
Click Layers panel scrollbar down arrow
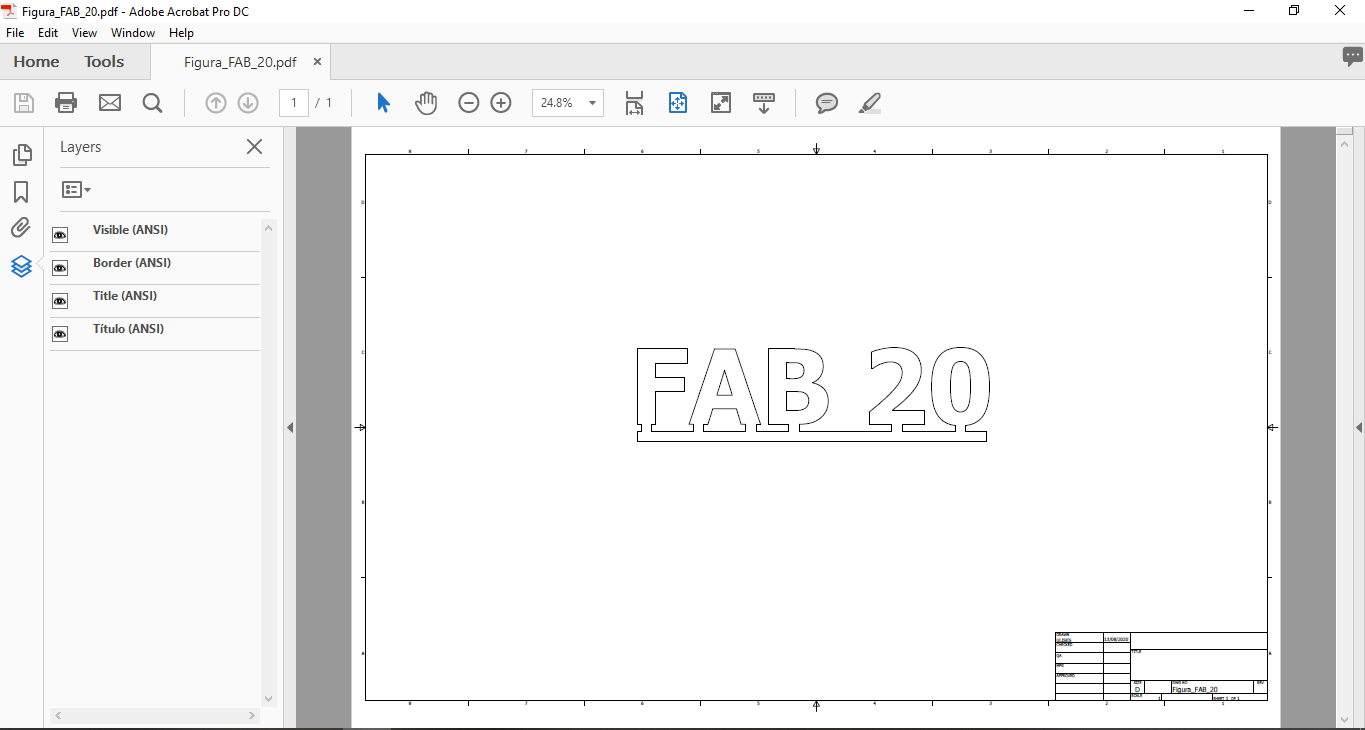pos(268,698)
